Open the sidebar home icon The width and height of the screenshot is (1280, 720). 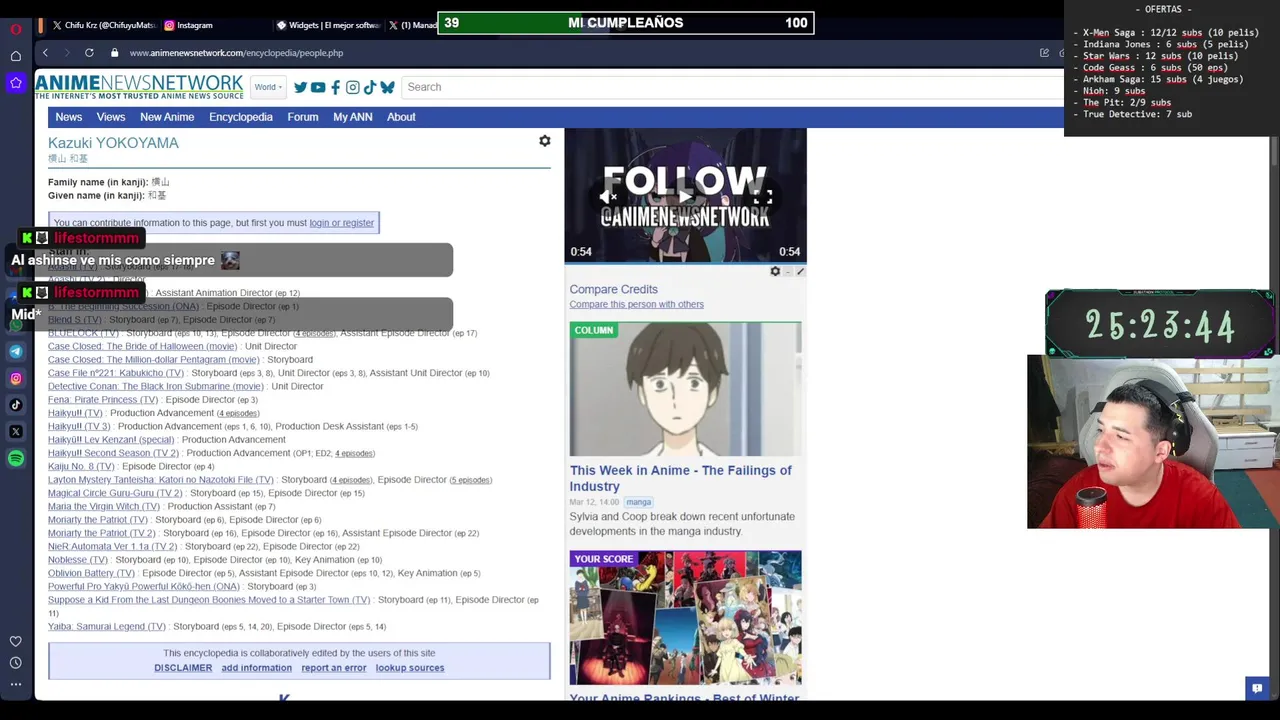tap(16, 56)
